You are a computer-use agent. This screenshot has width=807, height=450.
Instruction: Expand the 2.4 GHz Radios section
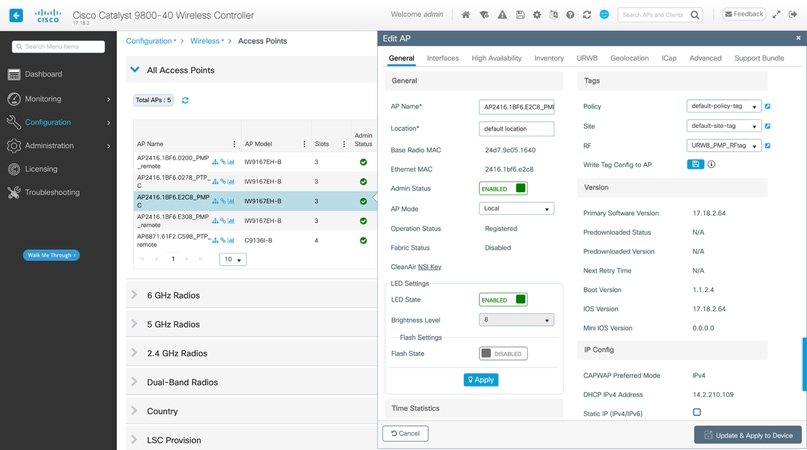pyautogui.click(x=134, y=353)
